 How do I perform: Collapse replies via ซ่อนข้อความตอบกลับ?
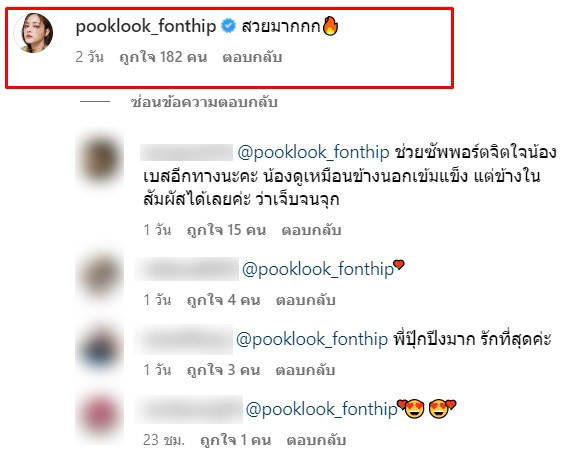coord(204,102)
